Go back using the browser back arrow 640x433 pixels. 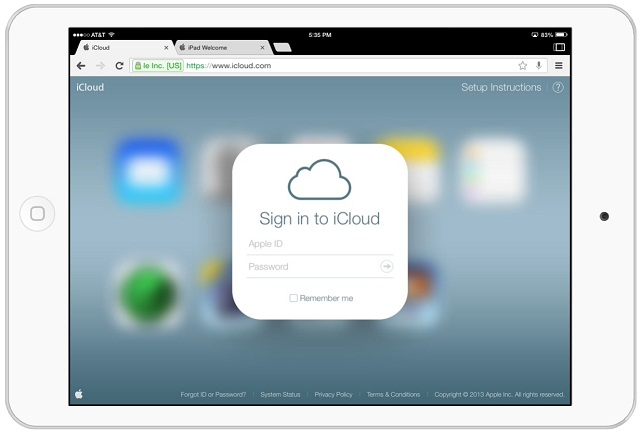81,66
